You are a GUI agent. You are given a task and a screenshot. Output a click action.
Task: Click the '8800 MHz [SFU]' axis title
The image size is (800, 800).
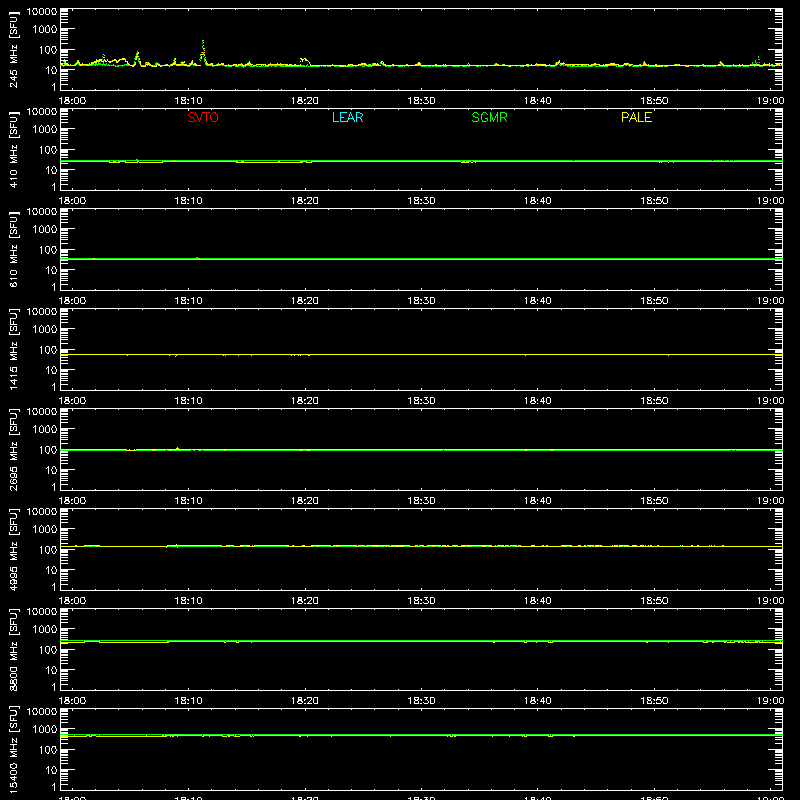pos(13,649)
